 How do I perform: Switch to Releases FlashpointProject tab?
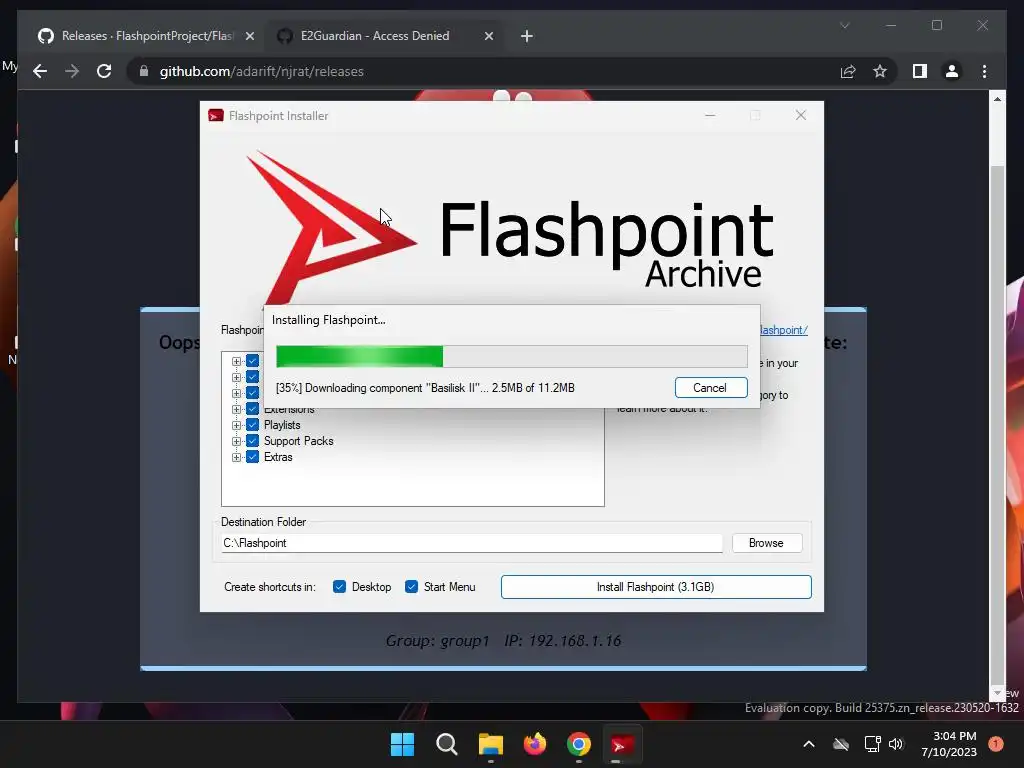[146, 36]
